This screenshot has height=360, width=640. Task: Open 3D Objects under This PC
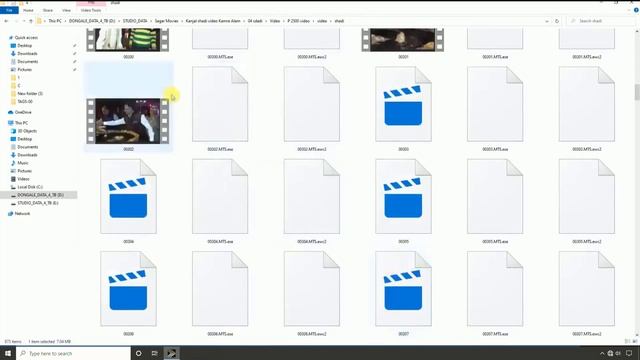pos(27,131)
